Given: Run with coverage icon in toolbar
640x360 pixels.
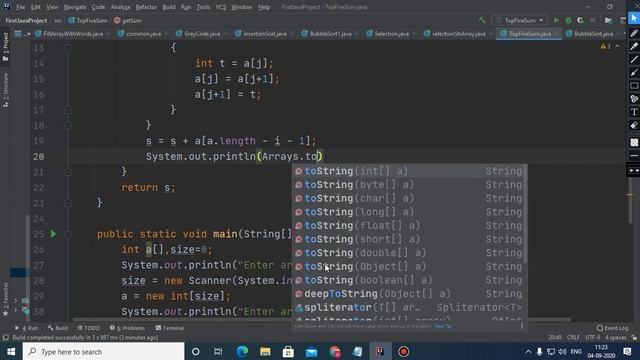Looking at the screenshot, I should [x=580, y=20].
